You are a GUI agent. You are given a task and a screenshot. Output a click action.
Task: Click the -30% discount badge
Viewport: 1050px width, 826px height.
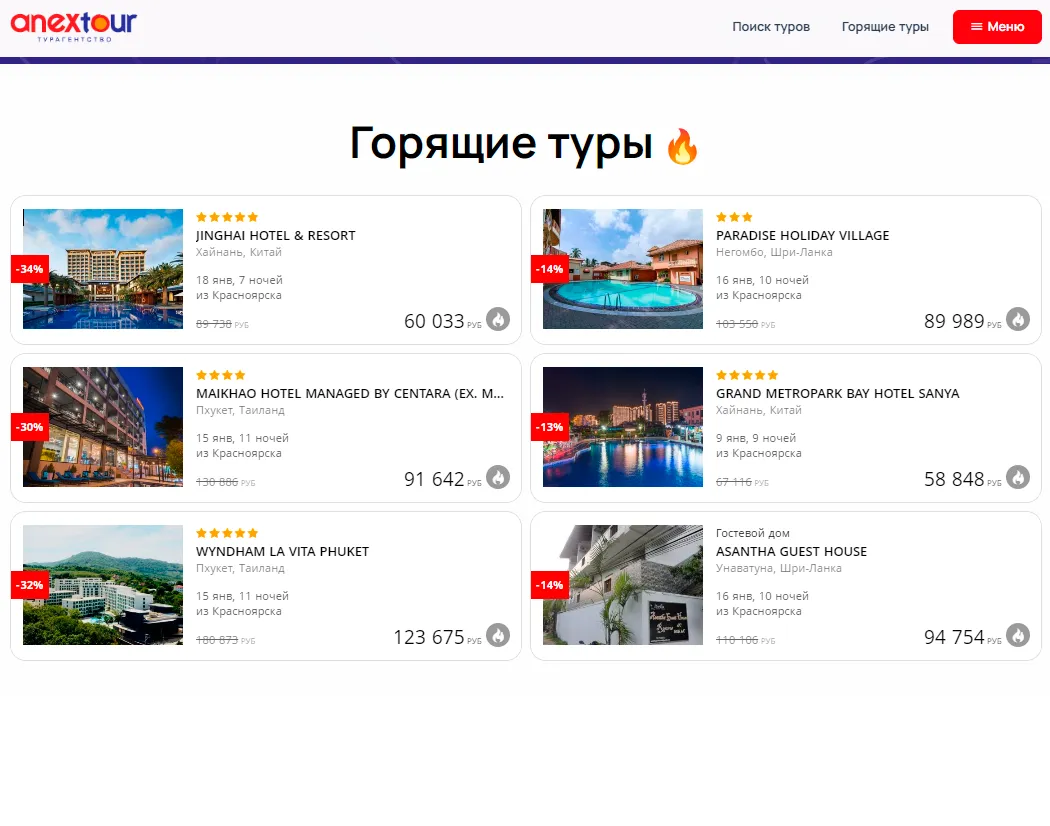(29, 427)
